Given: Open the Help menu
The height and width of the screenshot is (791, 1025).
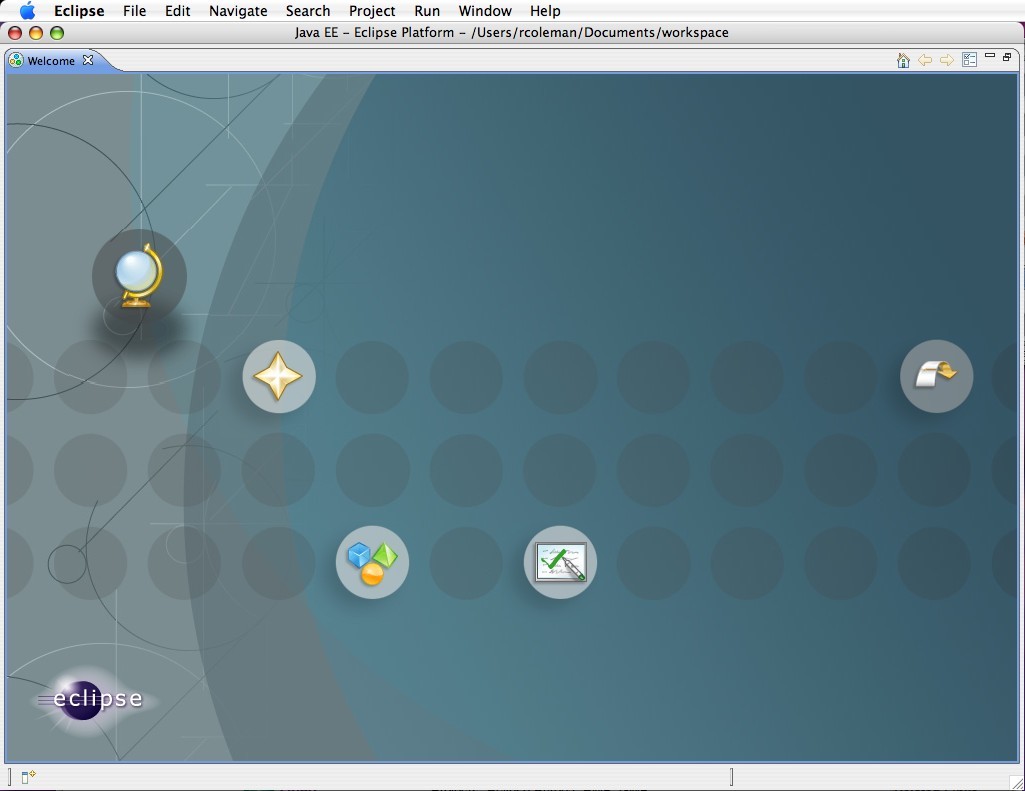Looking at the screenshot, I should pyautogui.click(x=545, y=11).
